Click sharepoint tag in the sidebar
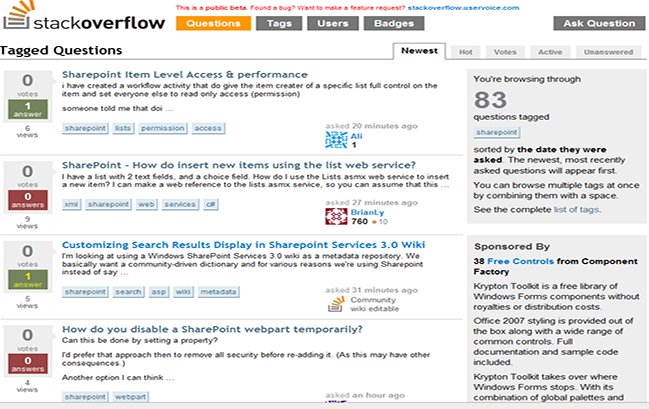The height and width of the screenshot is (409, 649). coord(497,132)
